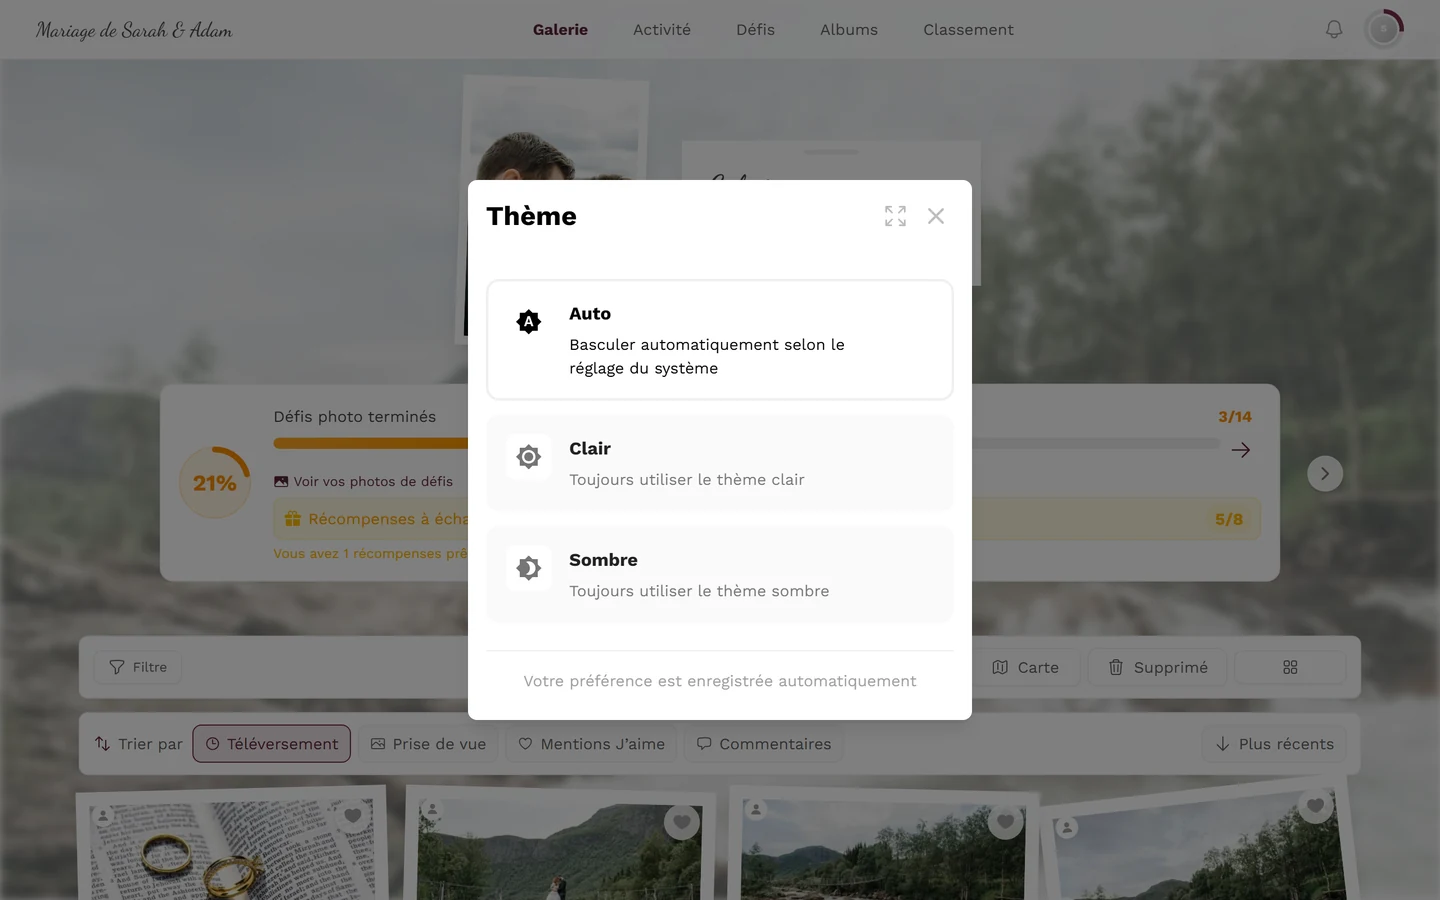This screenshot has height=900, width=1440.
Task: Open the Activité tab
Action: point(662,30)
